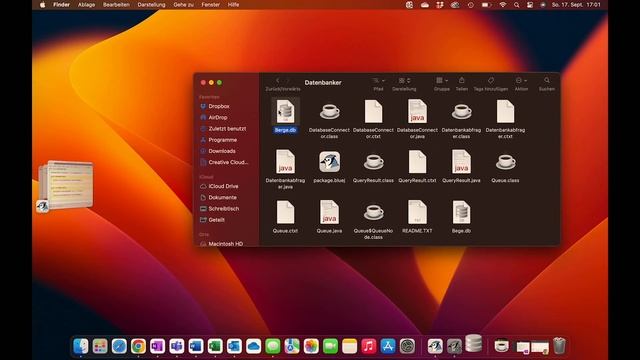Click the date and time in menu bar
The image size is (640, 360).
(576, 5)
